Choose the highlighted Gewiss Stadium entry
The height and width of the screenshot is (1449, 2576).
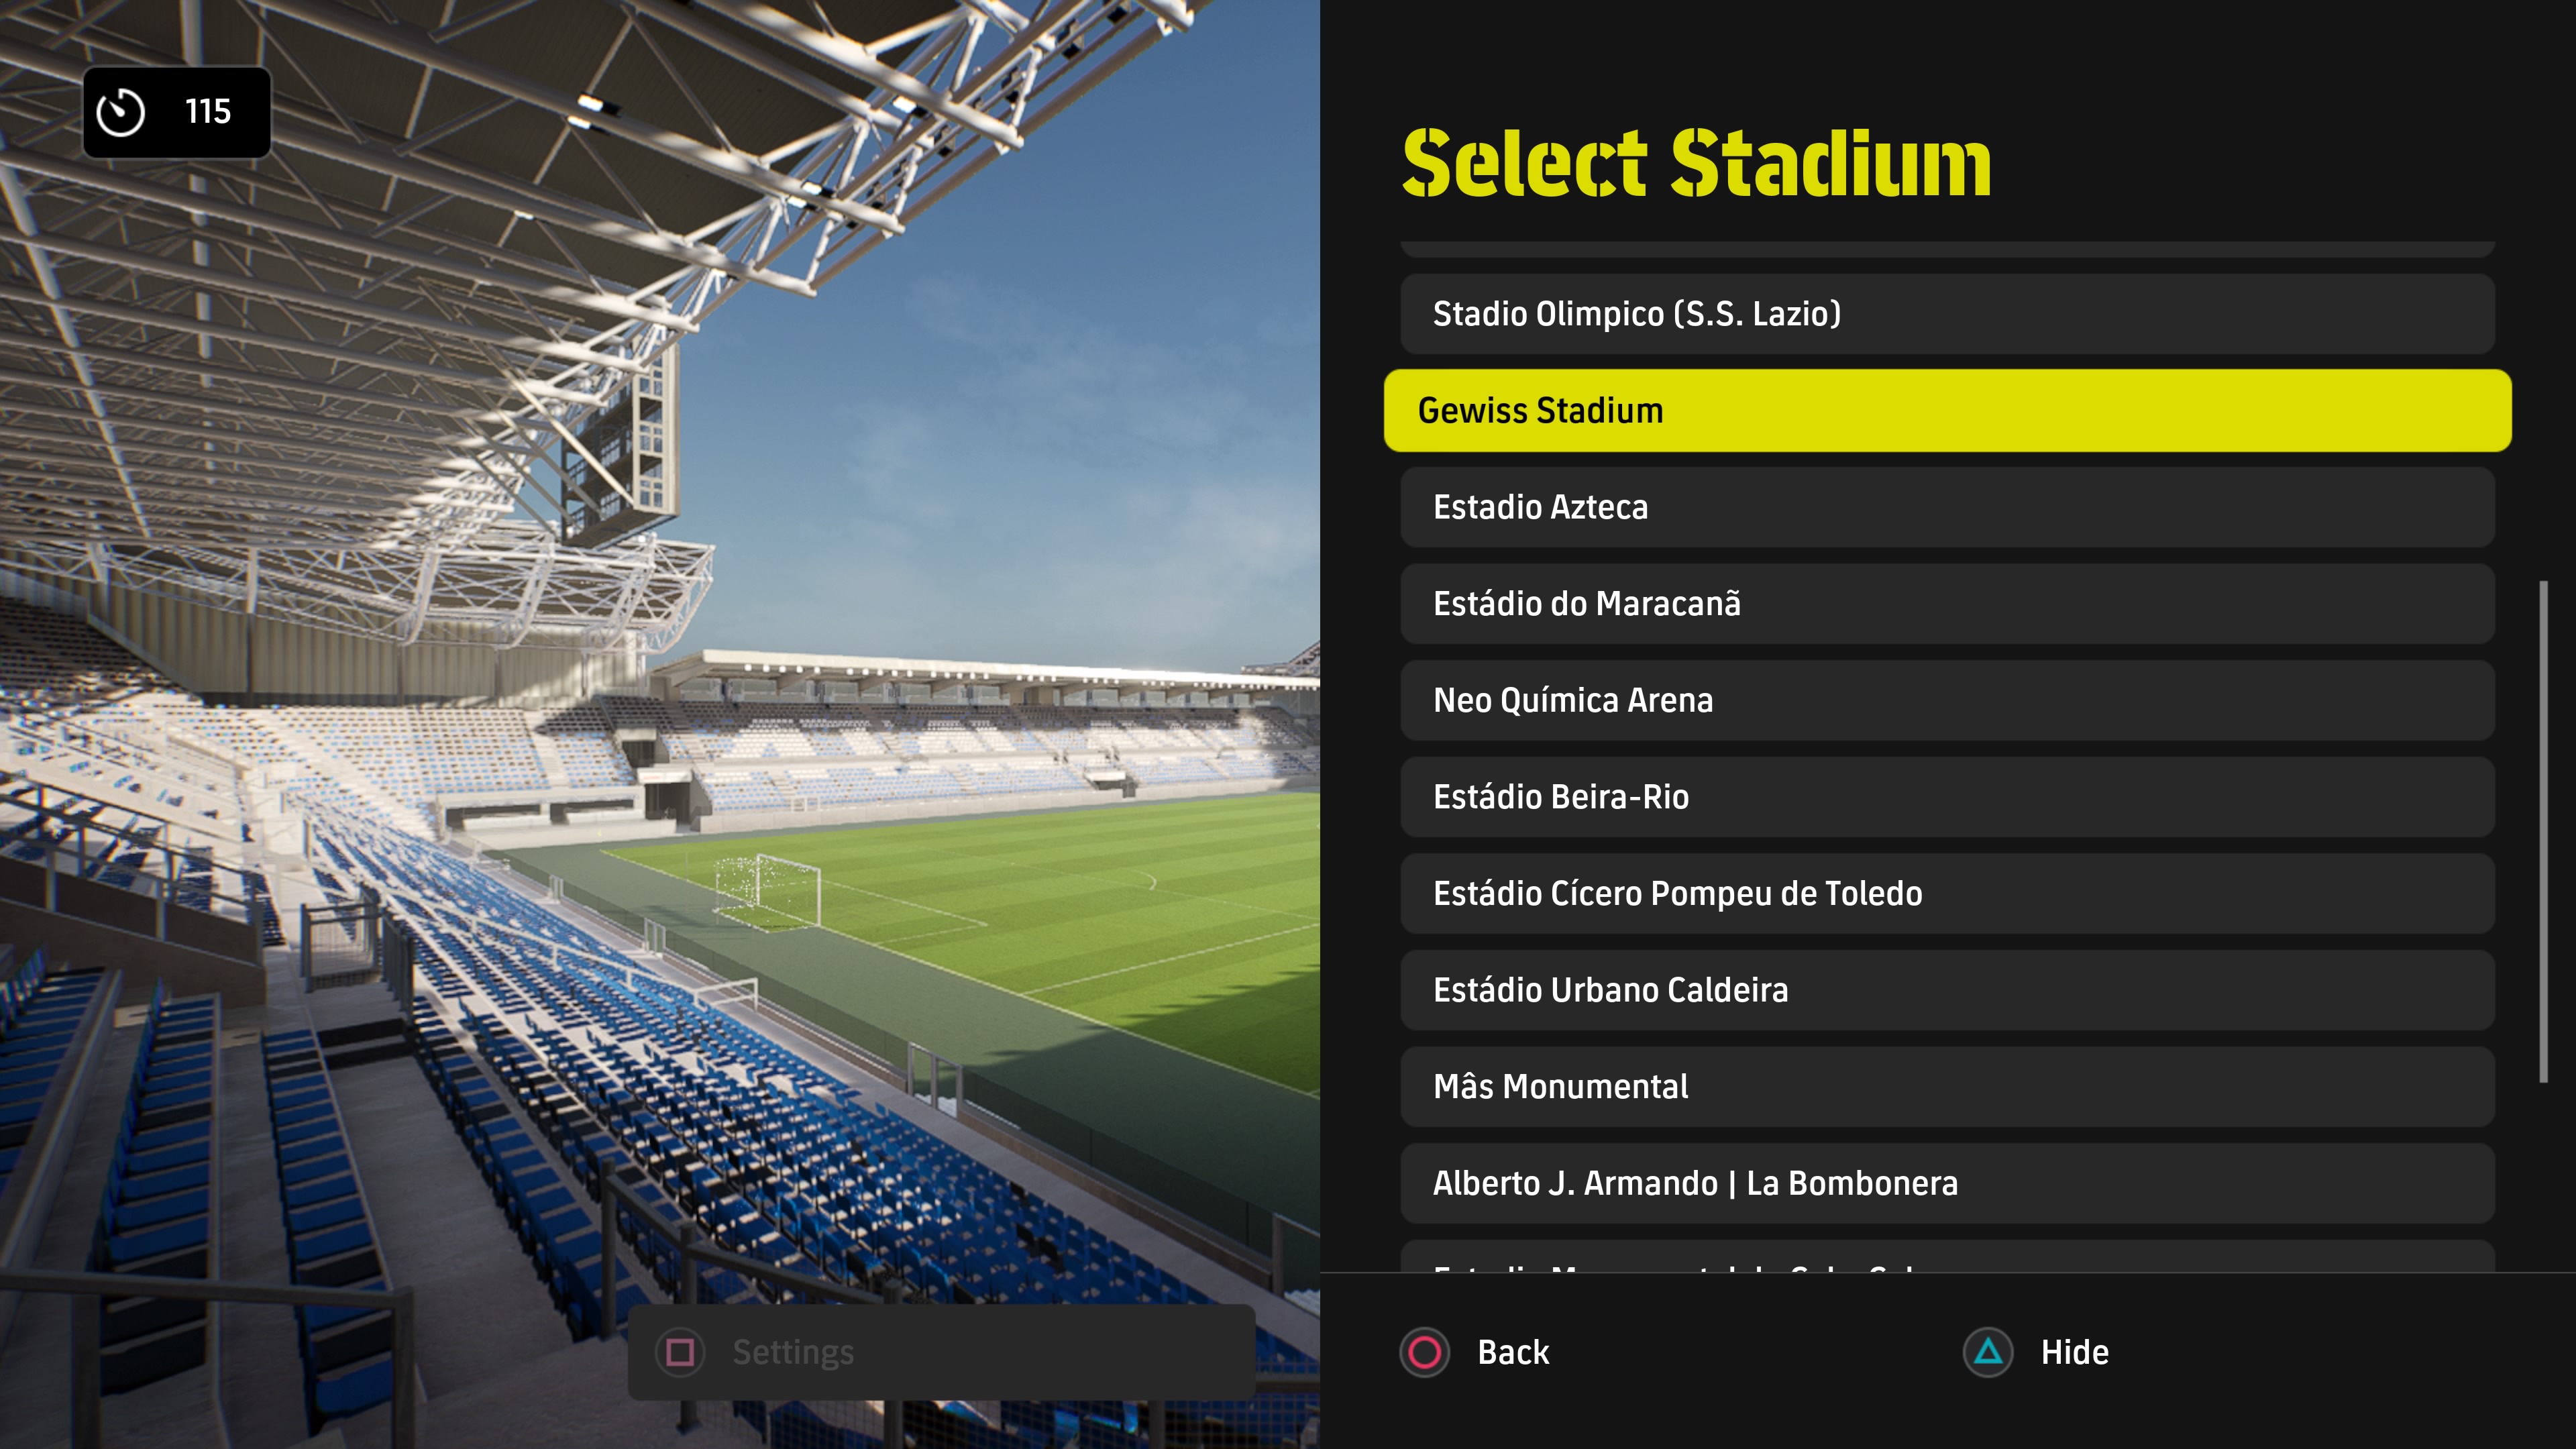click(1946, 410)
